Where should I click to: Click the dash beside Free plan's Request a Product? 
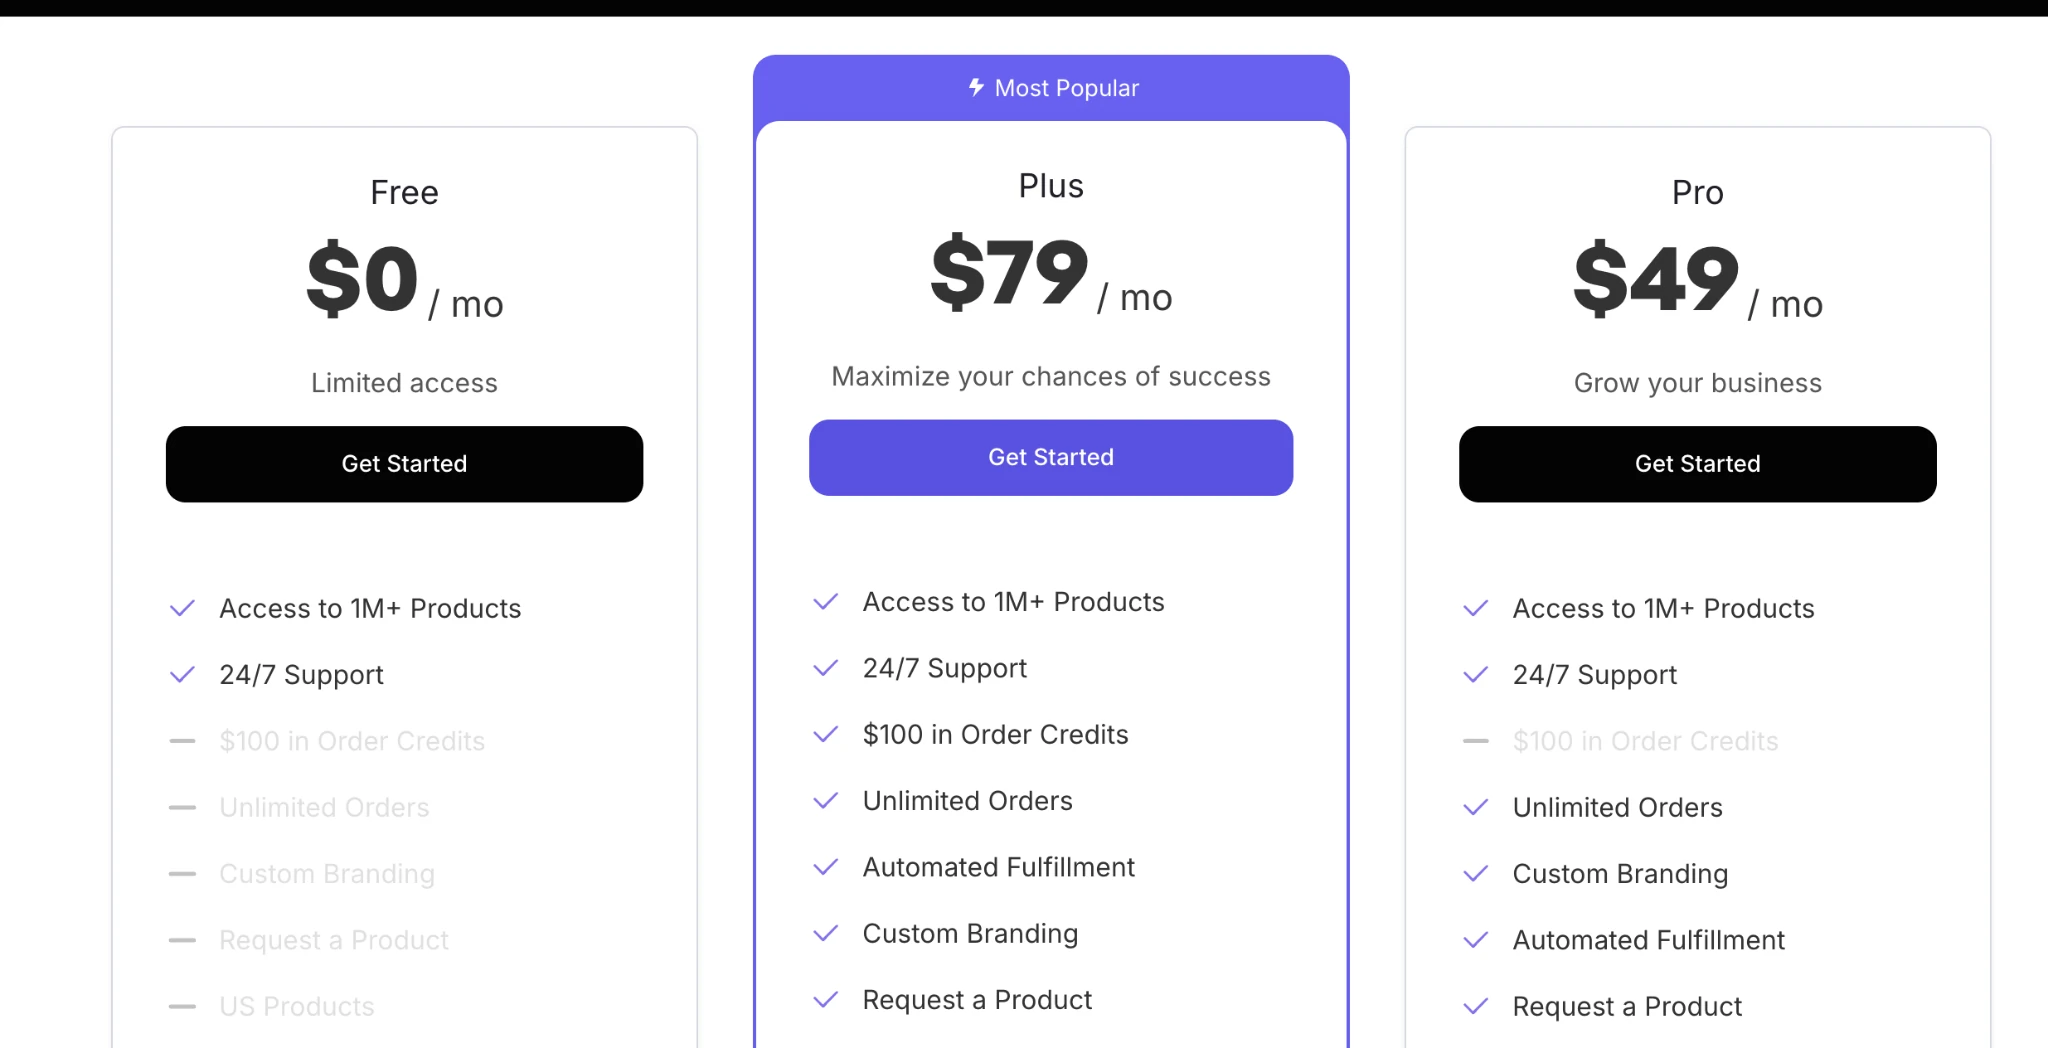(182, 940)
